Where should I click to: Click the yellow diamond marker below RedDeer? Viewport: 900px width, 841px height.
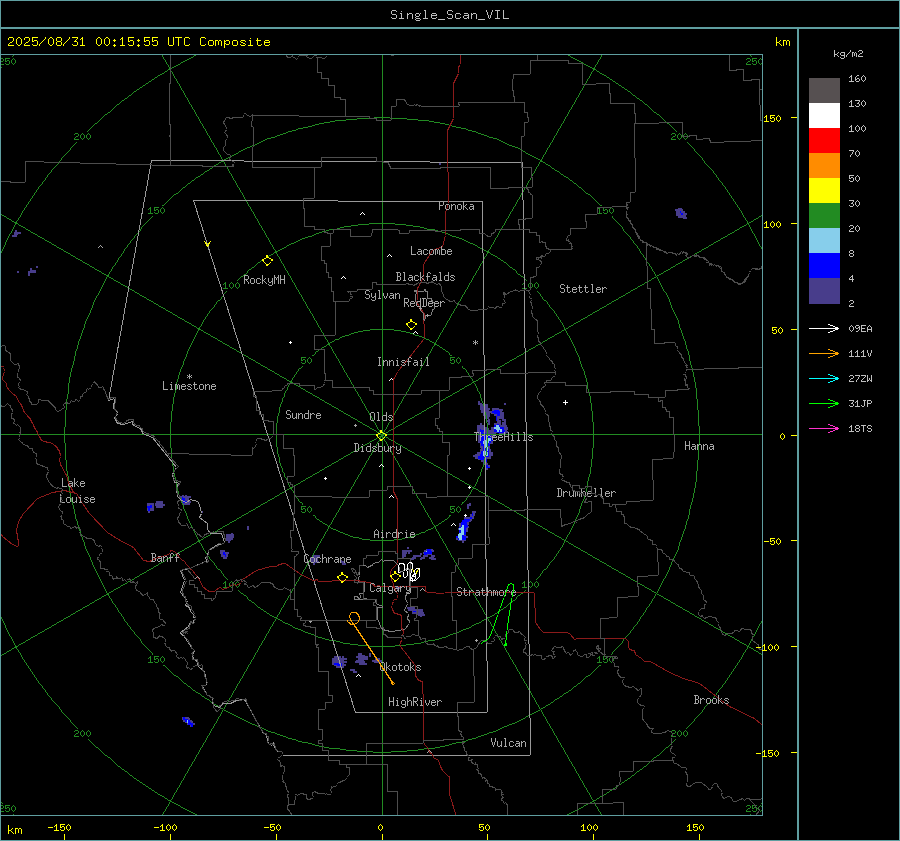tap(411, 325)
